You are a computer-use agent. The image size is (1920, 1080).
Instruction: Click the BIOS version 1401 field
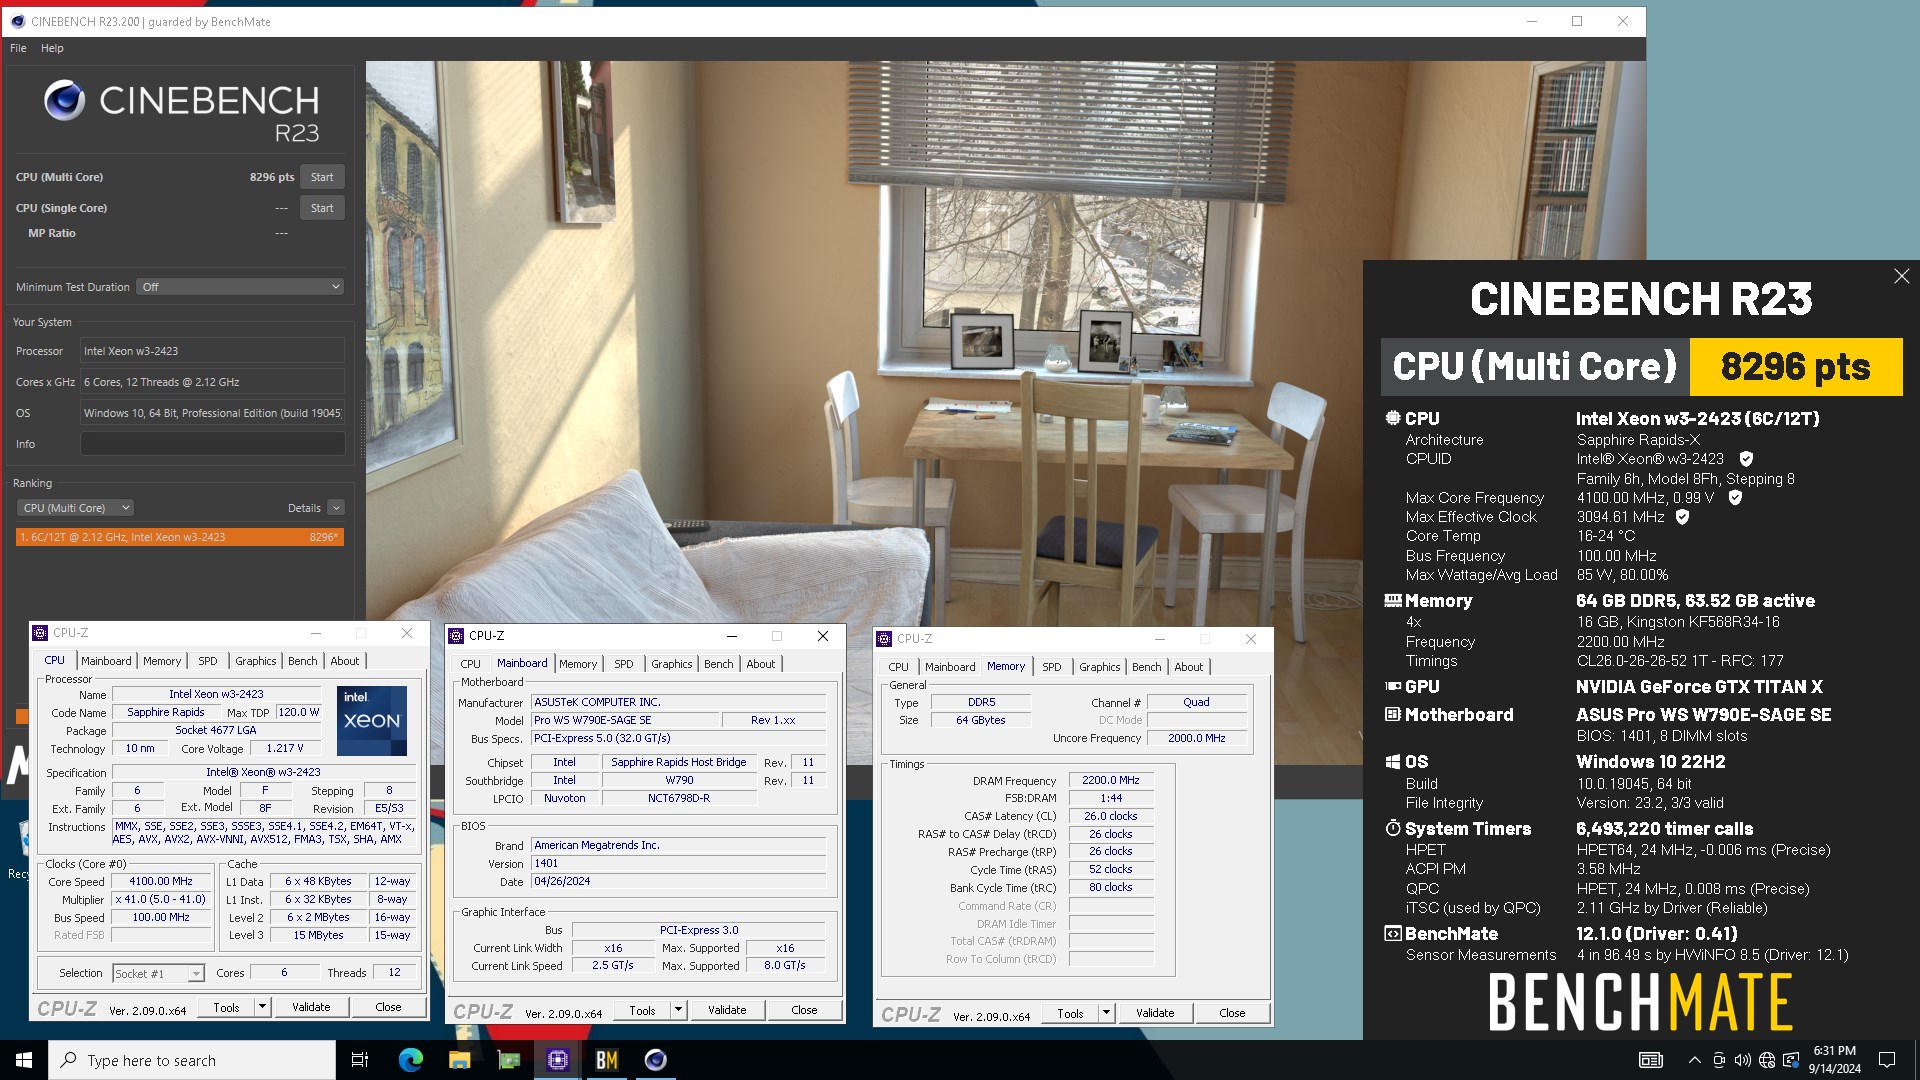tap(680, 863)
